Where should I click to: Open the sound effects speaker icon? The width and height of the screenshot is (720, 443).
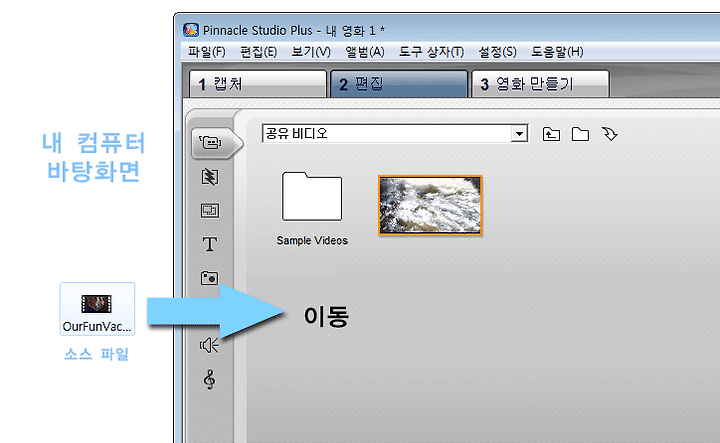(209, 345)
